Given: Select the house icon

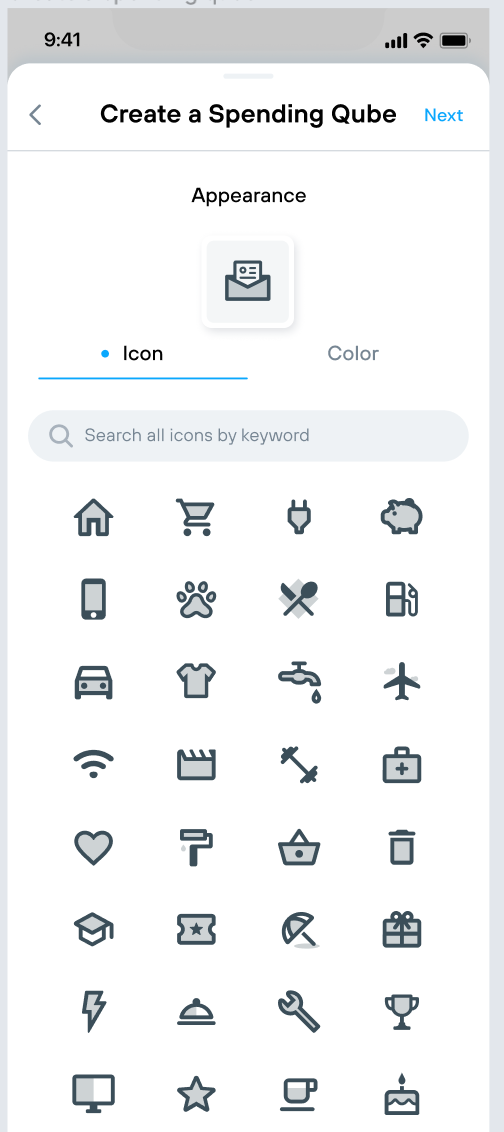Looking at the screenshot, I should pyautogui.click(x=94, y=518).
